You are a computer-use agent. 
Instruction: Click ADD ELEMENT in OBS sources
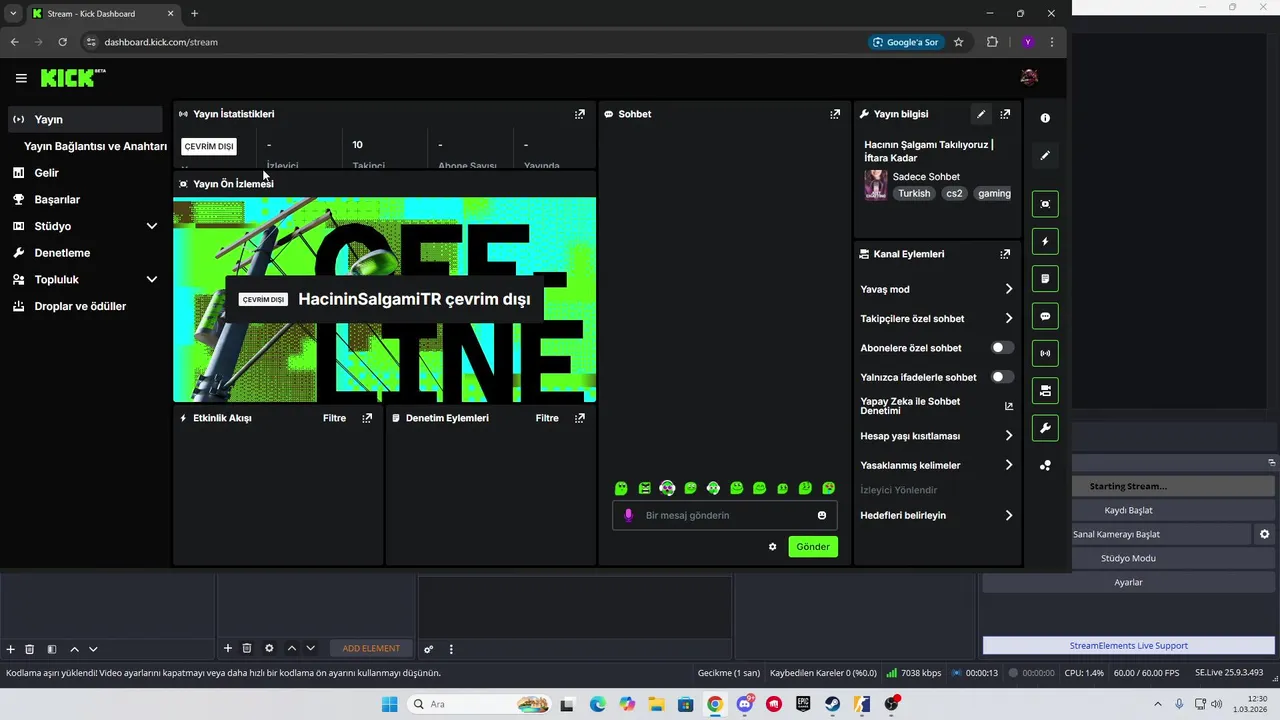(371, 649)
